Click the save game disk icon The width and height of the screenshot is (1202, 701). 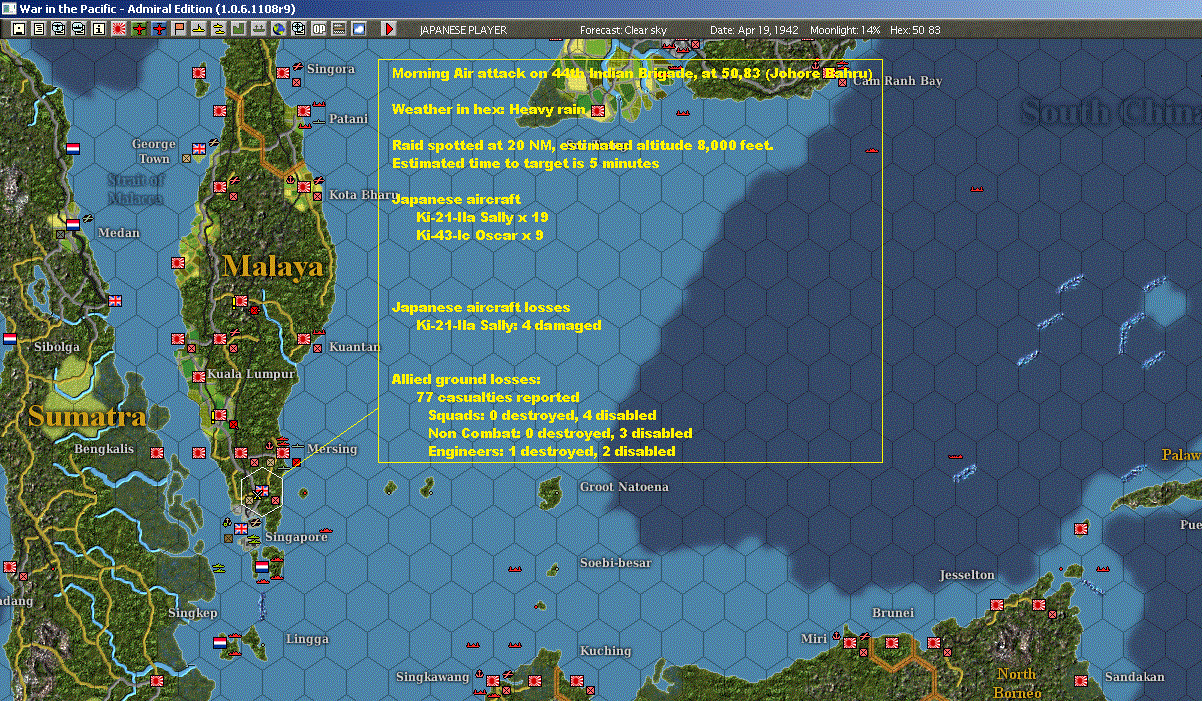19,29
